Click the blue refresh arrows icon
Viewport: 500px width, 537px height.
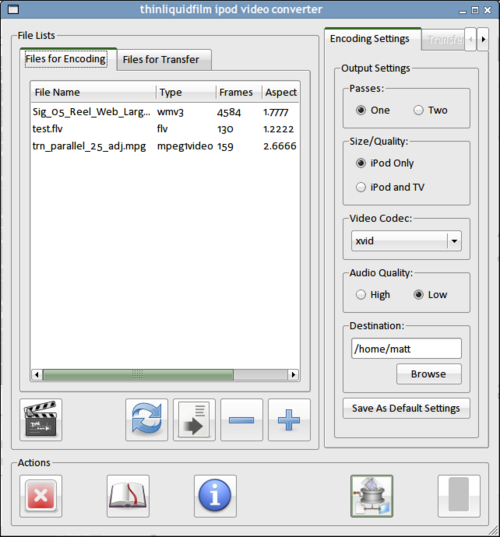147,420
